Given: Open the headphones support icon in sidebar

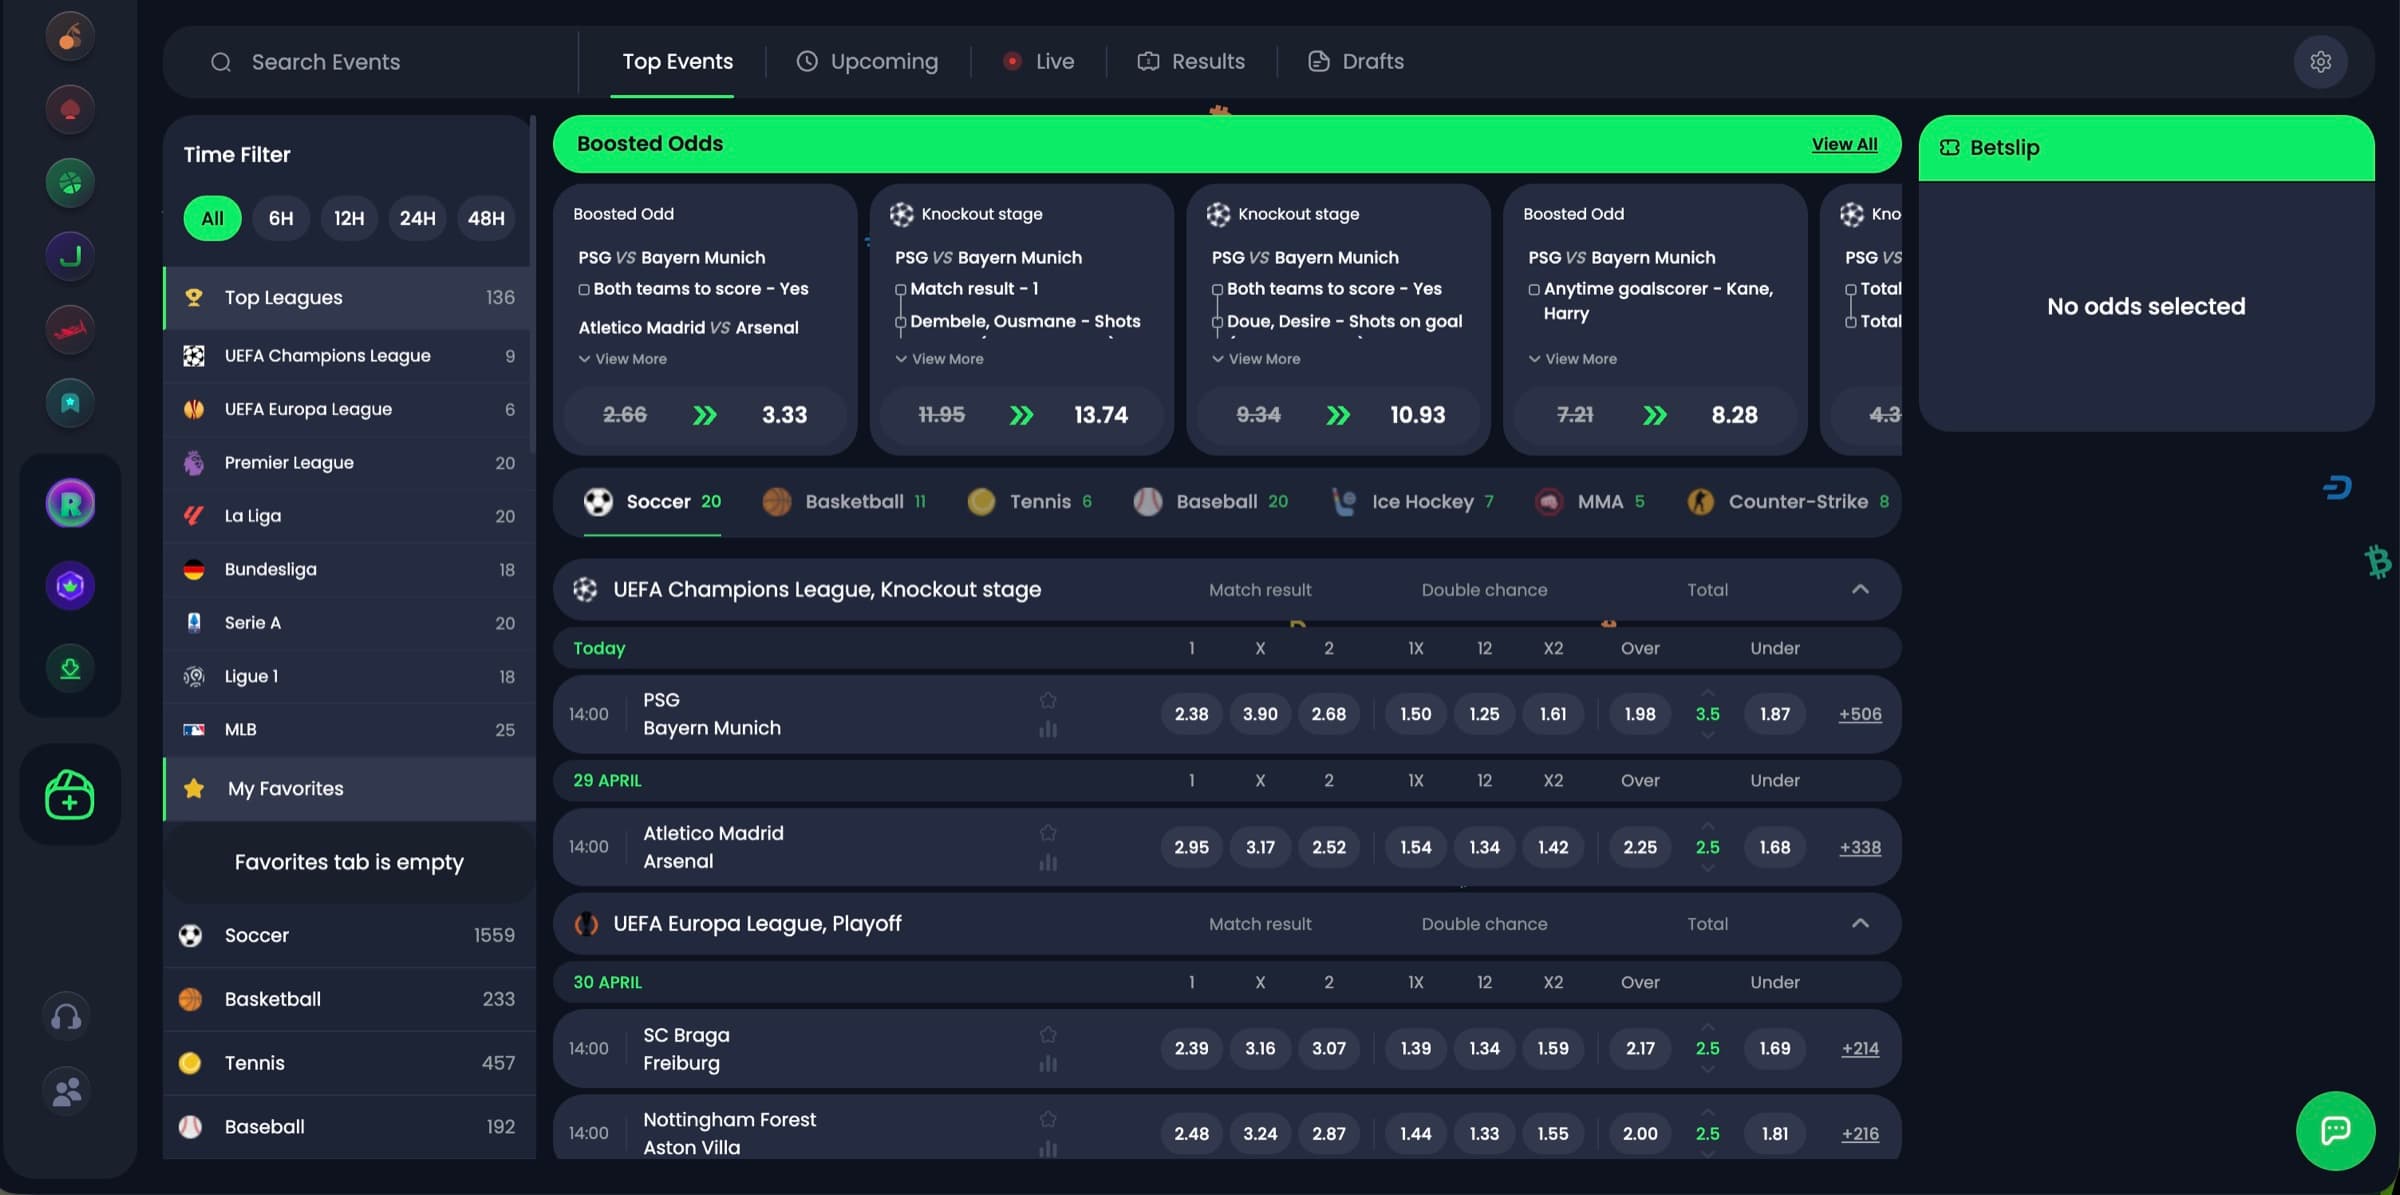Looking at the screenshot, I should point(67,1018).
